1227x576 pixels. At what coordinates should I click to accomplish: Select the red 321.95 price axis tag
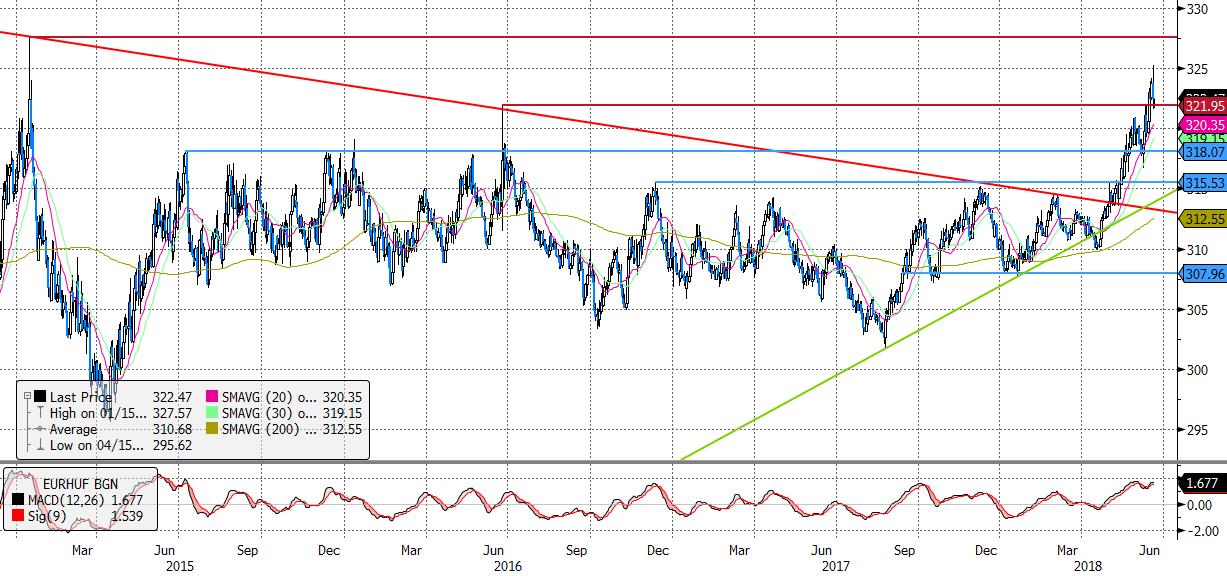tap(1203, 105)
